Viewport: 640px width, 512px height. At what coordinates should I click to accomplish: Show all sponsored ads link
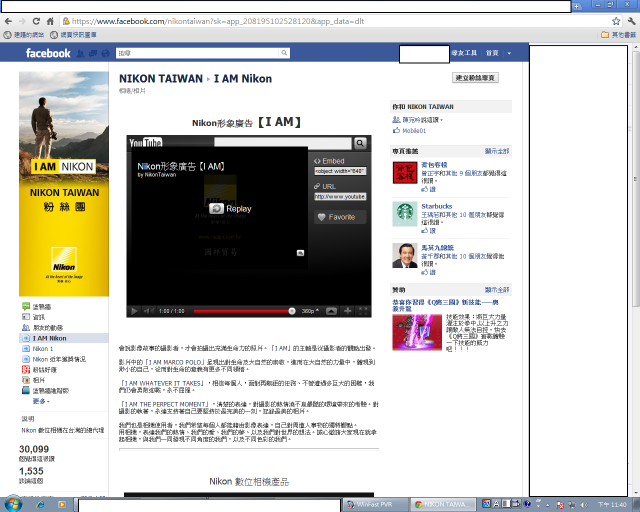[497, 290]
